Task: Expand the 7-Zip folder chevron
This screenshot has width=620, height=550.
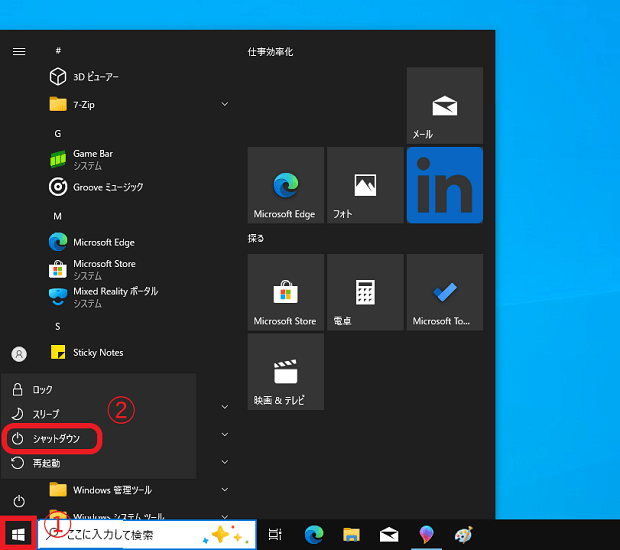Action: [224, 104]
